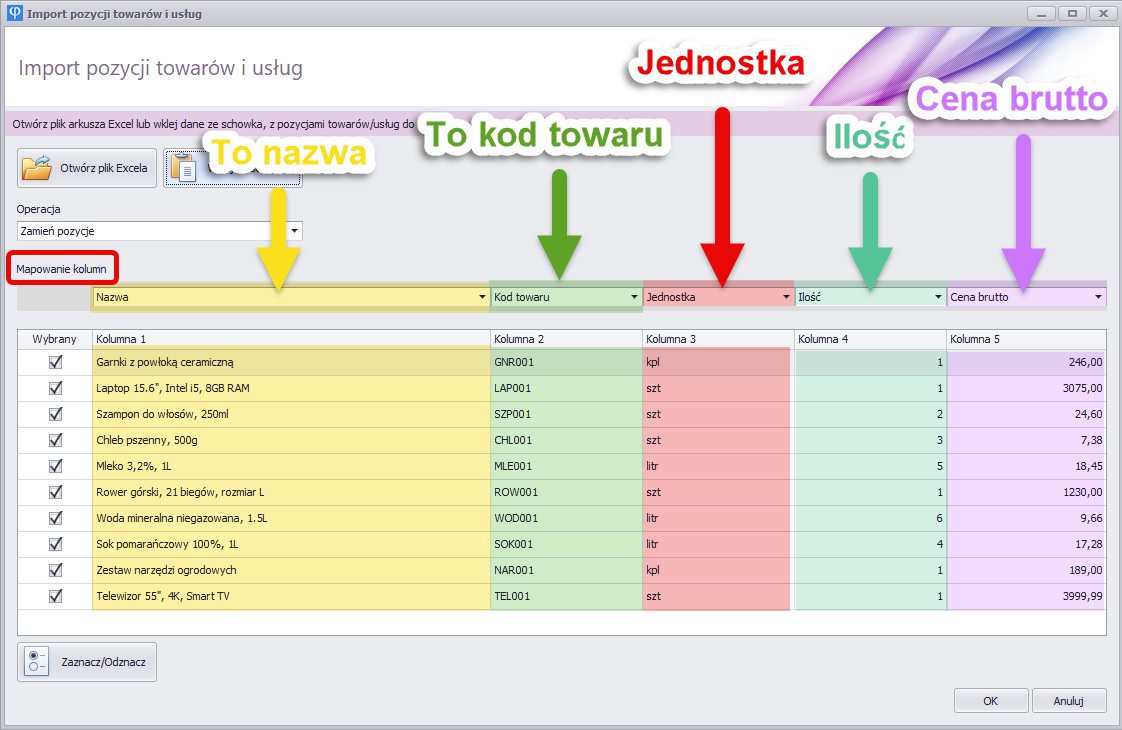Click the Kolumna 1 column header

click(290, 339)
